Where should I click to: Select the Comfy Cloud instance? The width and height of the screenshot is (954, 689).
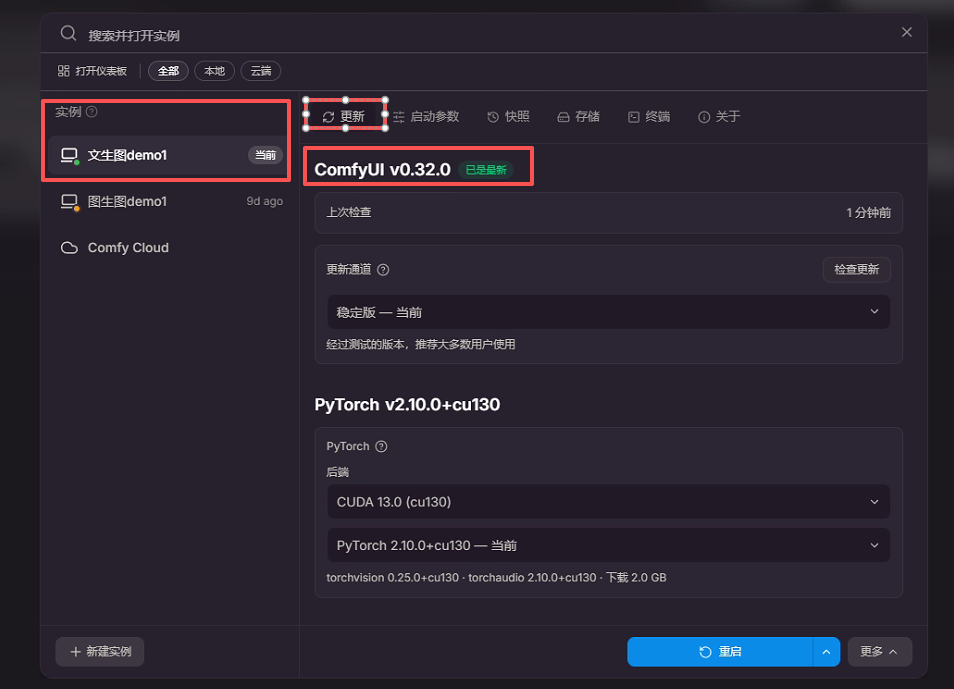click(166, 248)
